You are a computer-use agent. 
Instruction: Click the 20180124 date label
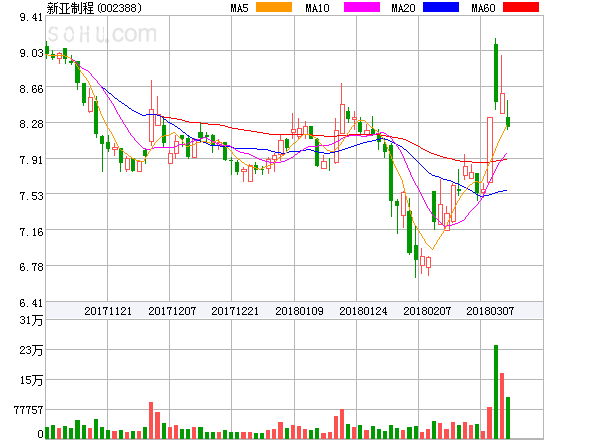click(x=363, y=311)
